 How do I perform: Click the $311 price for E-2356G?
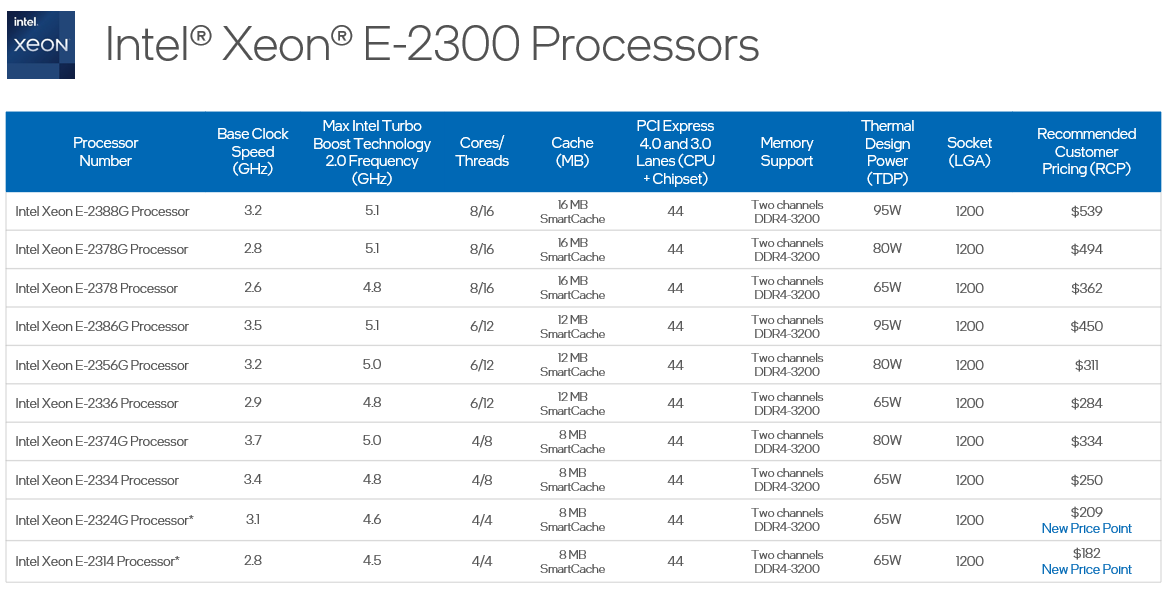click(x=1086, y=365)
